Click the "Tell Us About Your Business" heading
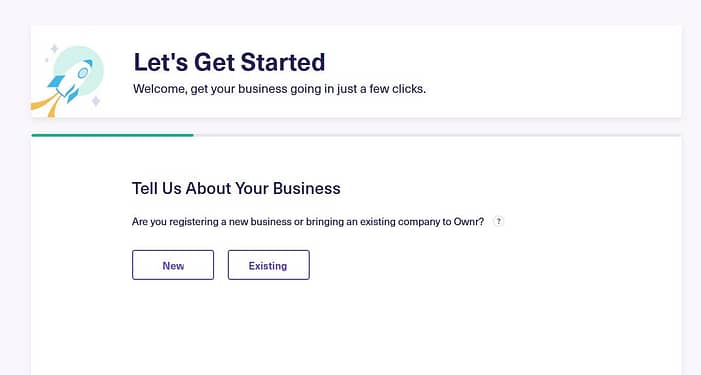The height and width of the screenshot is (375, 701). click(236, 188)
